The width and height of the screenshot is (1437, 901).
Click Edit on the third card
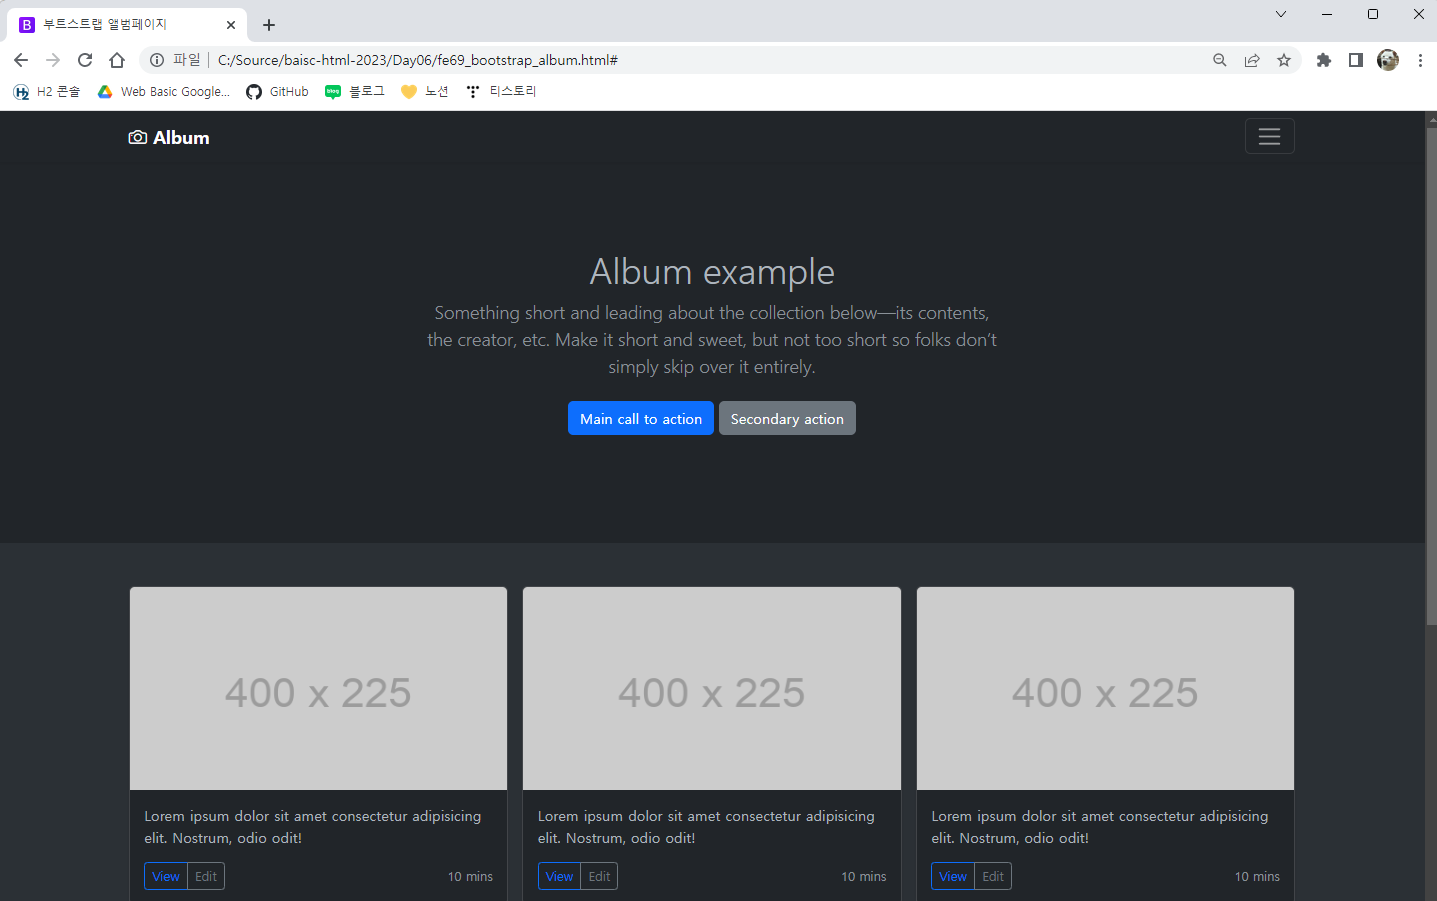(993, 876)
